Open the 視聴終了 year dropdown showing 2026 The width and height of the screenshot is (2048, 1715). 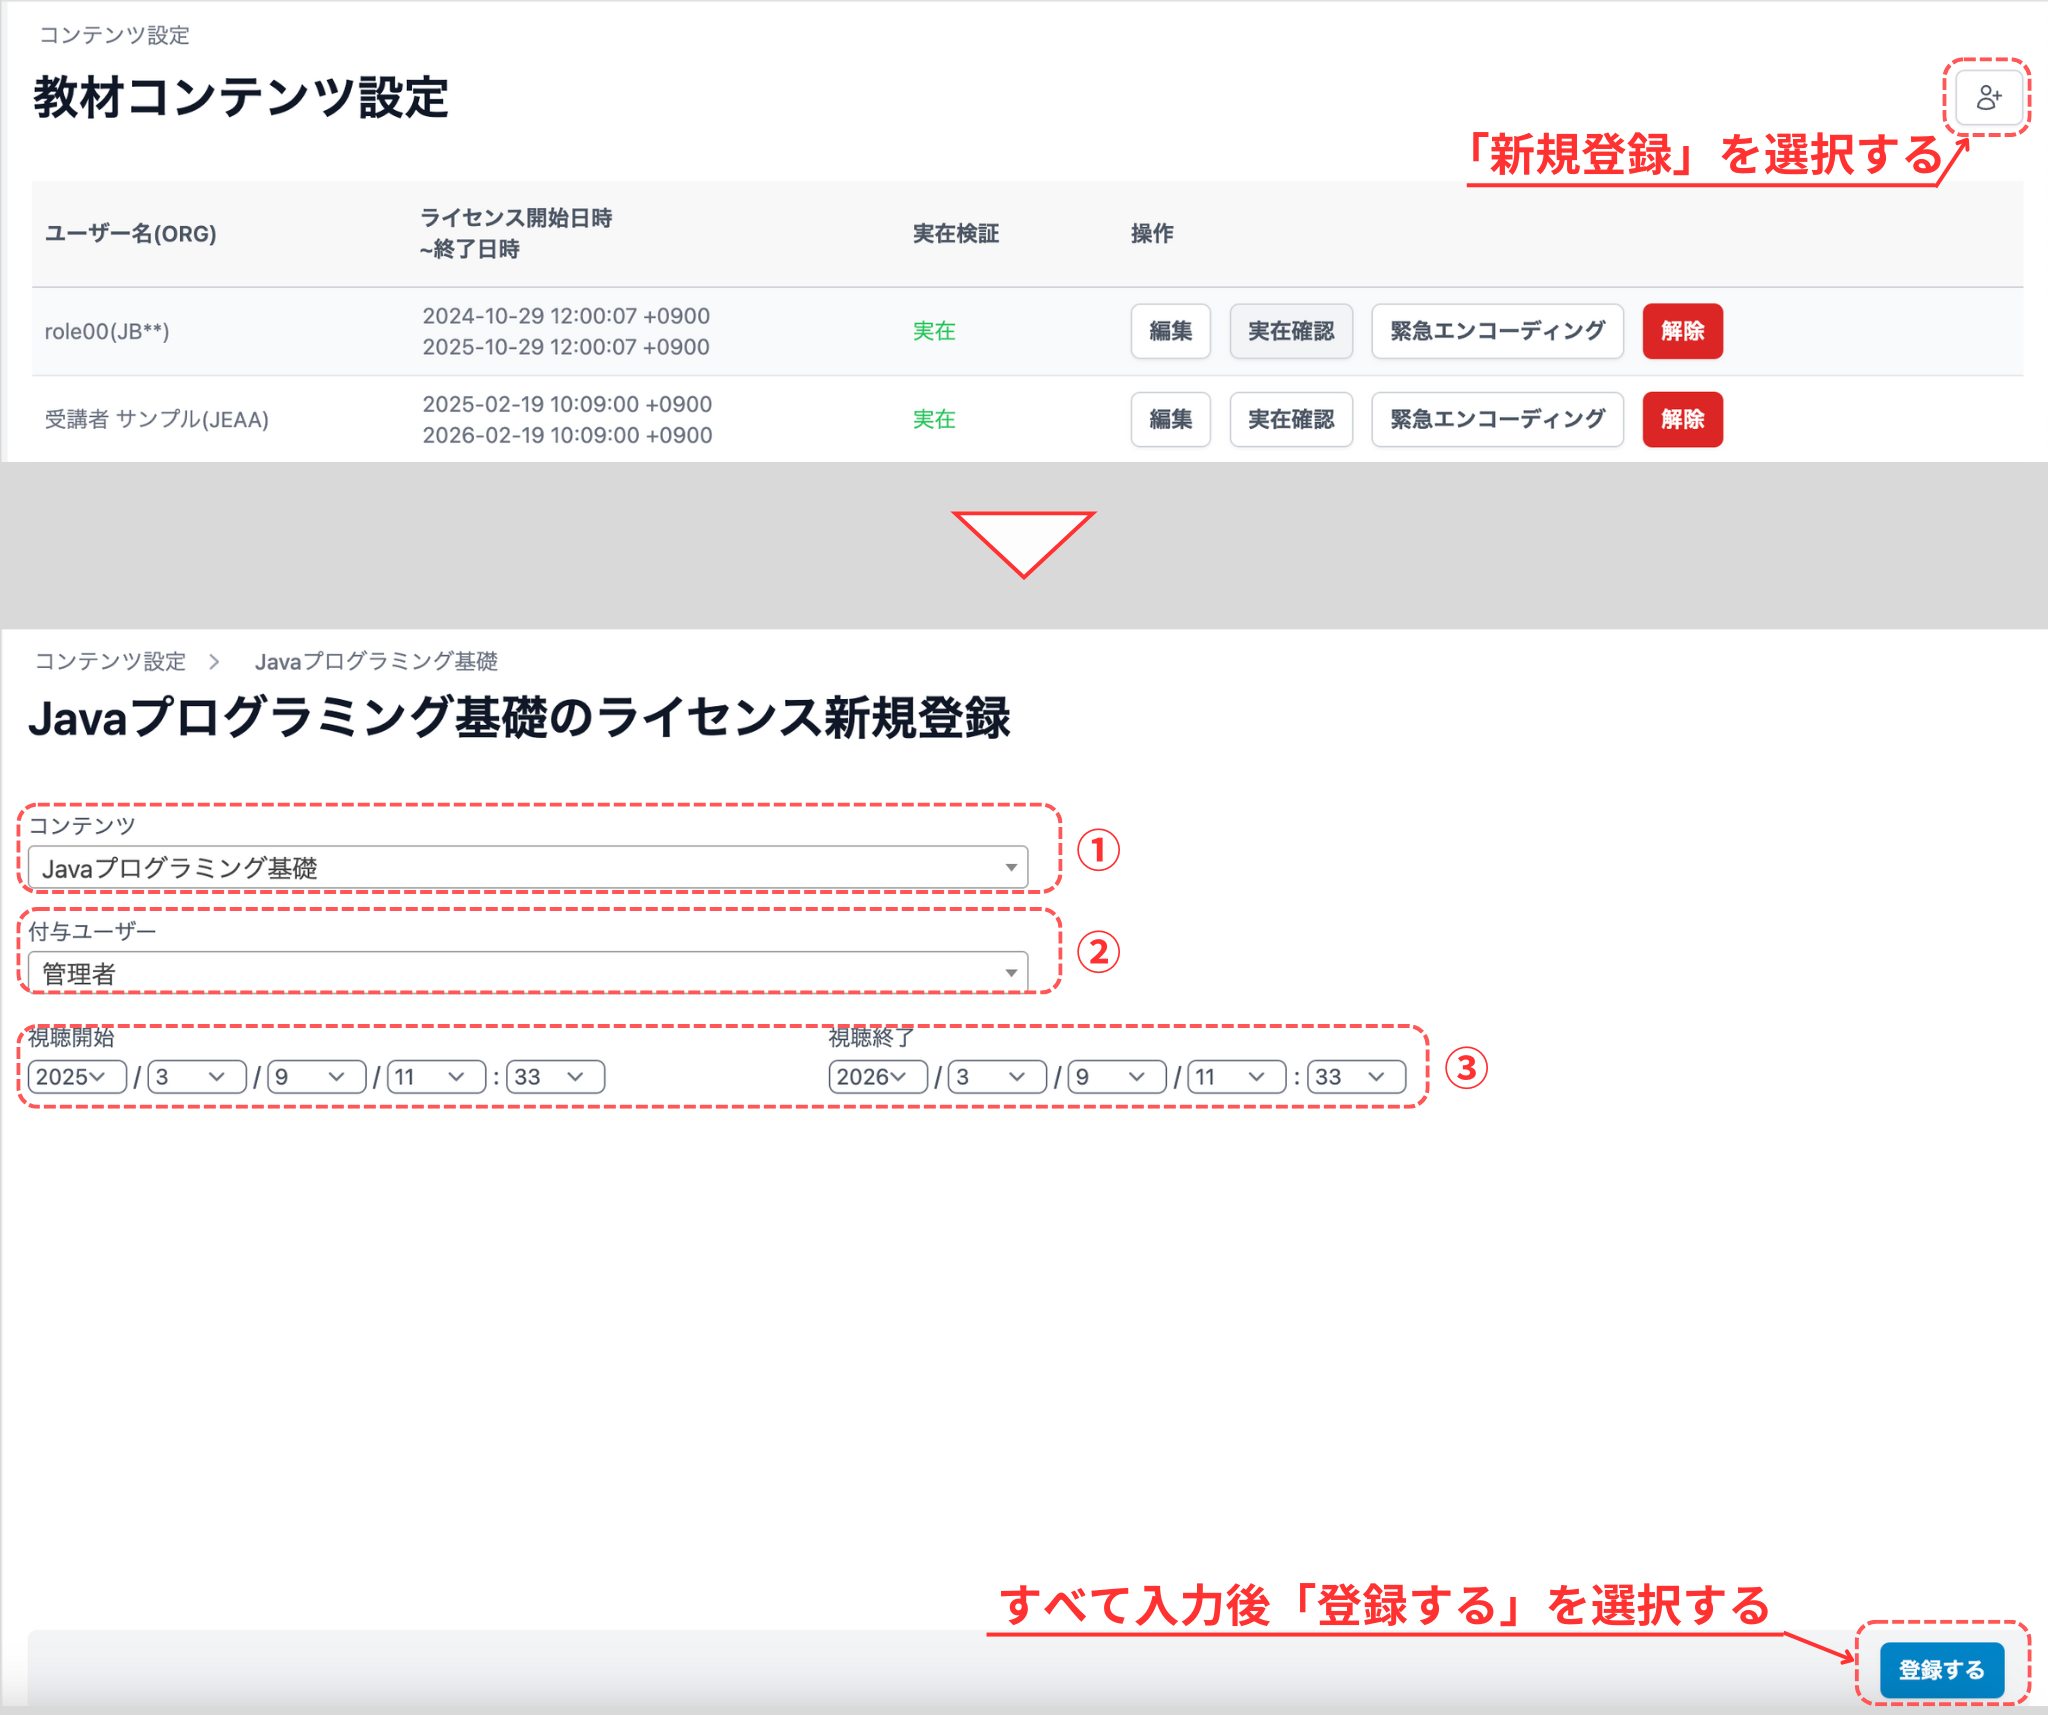[875, 1076]
